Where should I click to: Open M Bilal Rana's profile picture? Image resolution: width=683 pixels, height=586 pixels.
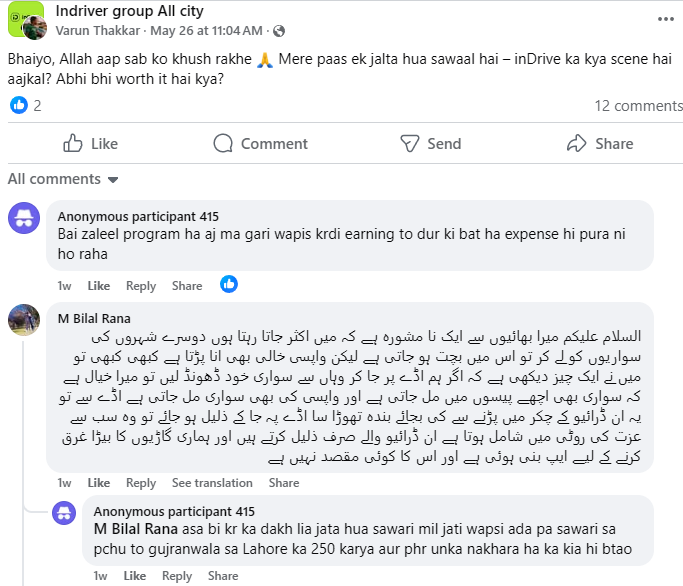click(x=24, y=320)
